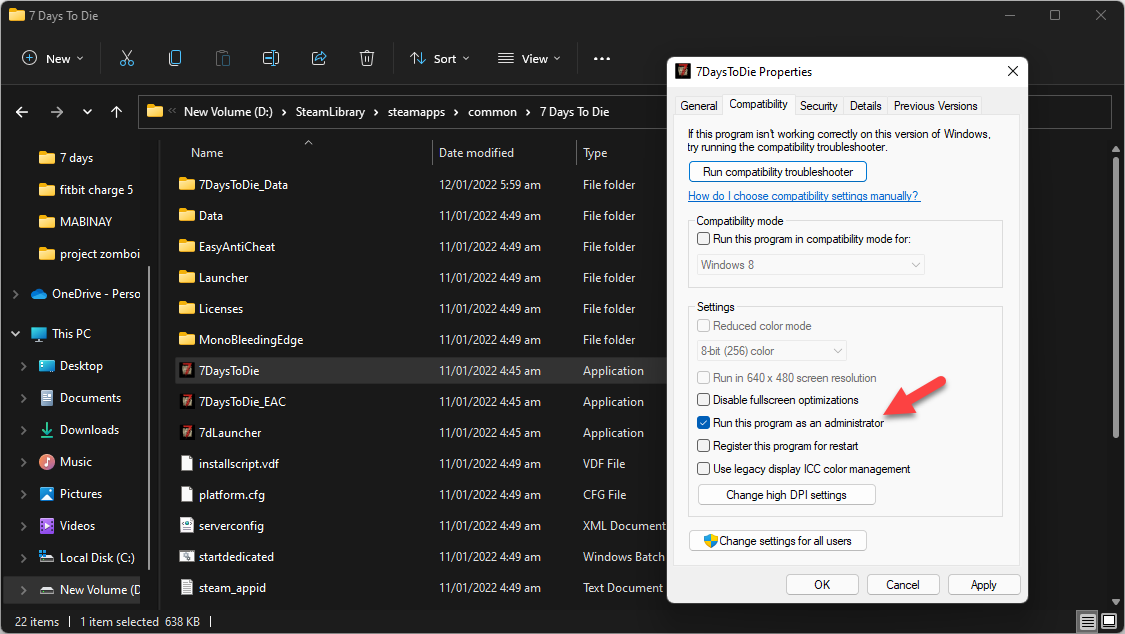This screenshot has height=634, width=1125.
Task: Switch to details view icon in status bar
Action: 1088,621
